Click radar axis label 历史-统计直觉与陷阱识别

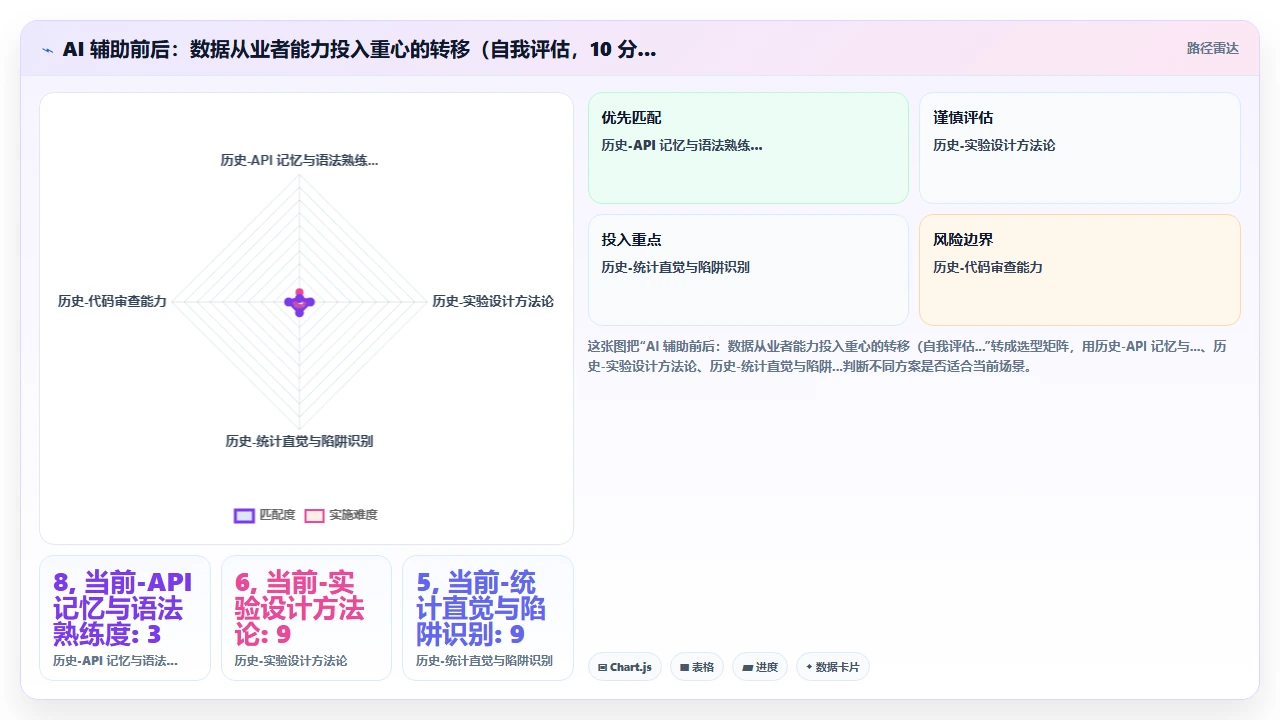point(299,441)
